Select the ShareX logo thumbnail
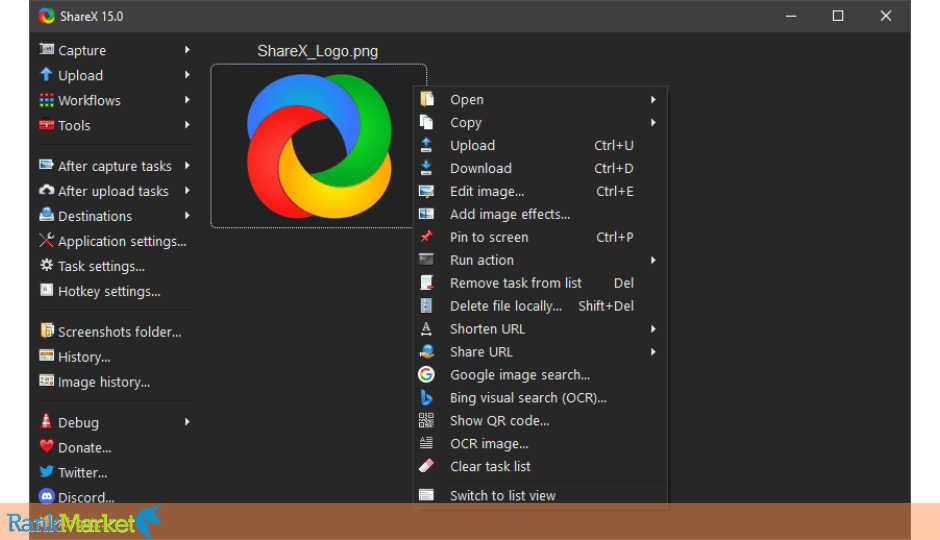Viewport: 940px width, 540px height. click(318, 146)
